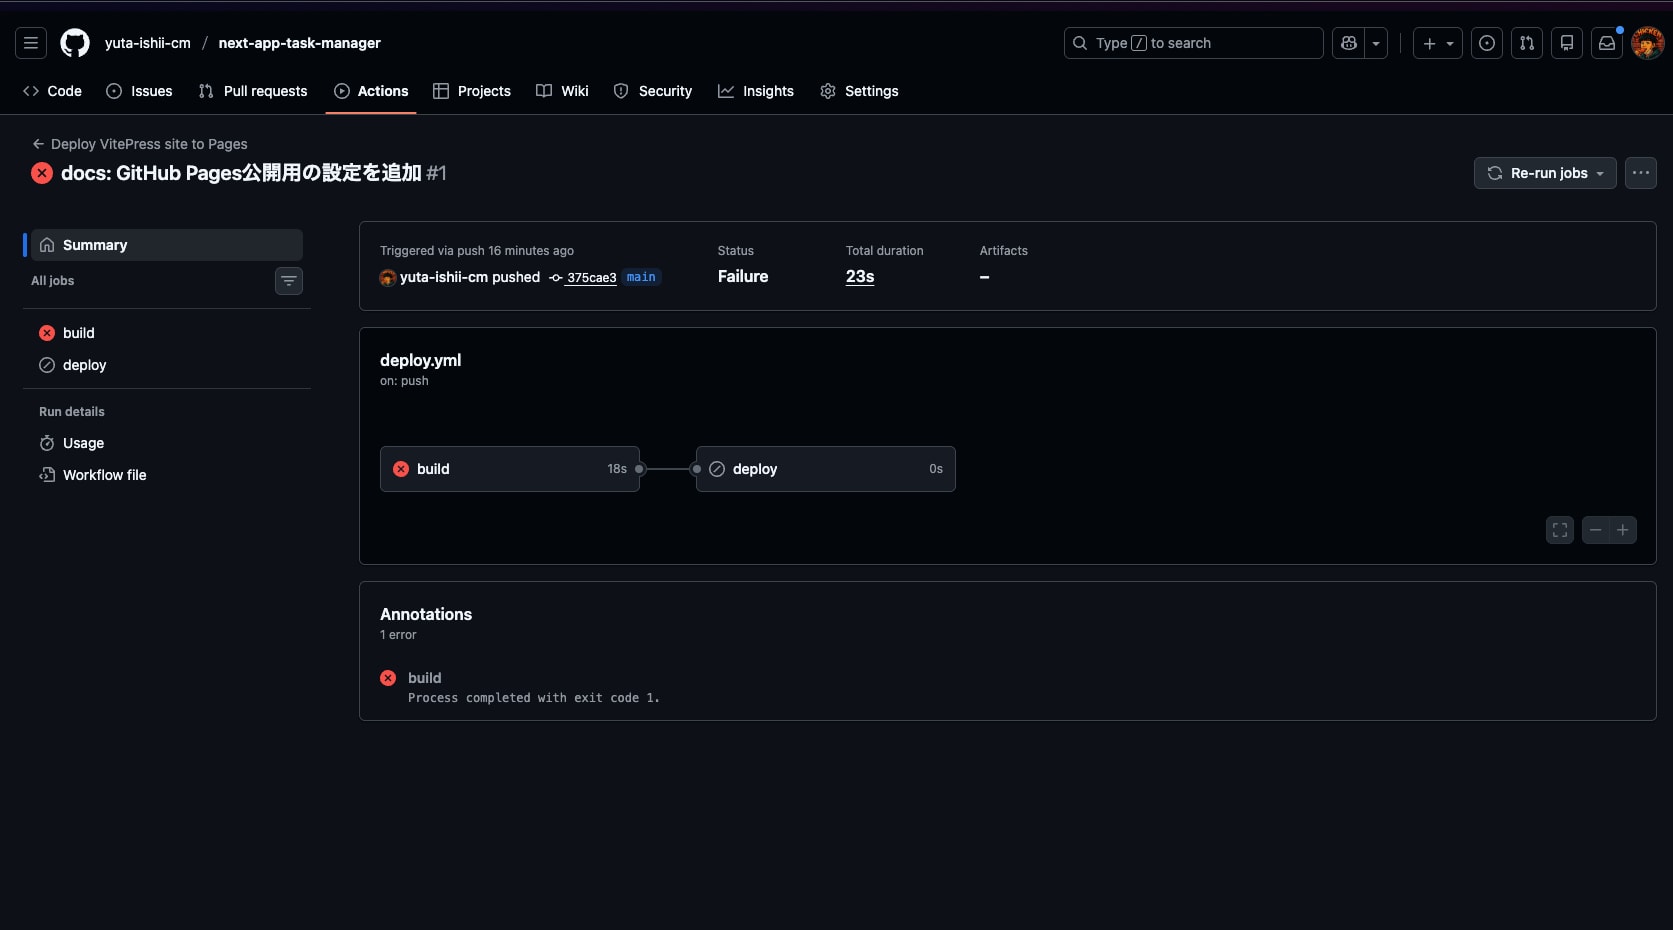The image size is (1673, 930).
Task: Switch to the Code tab
Action: point(52,91)
